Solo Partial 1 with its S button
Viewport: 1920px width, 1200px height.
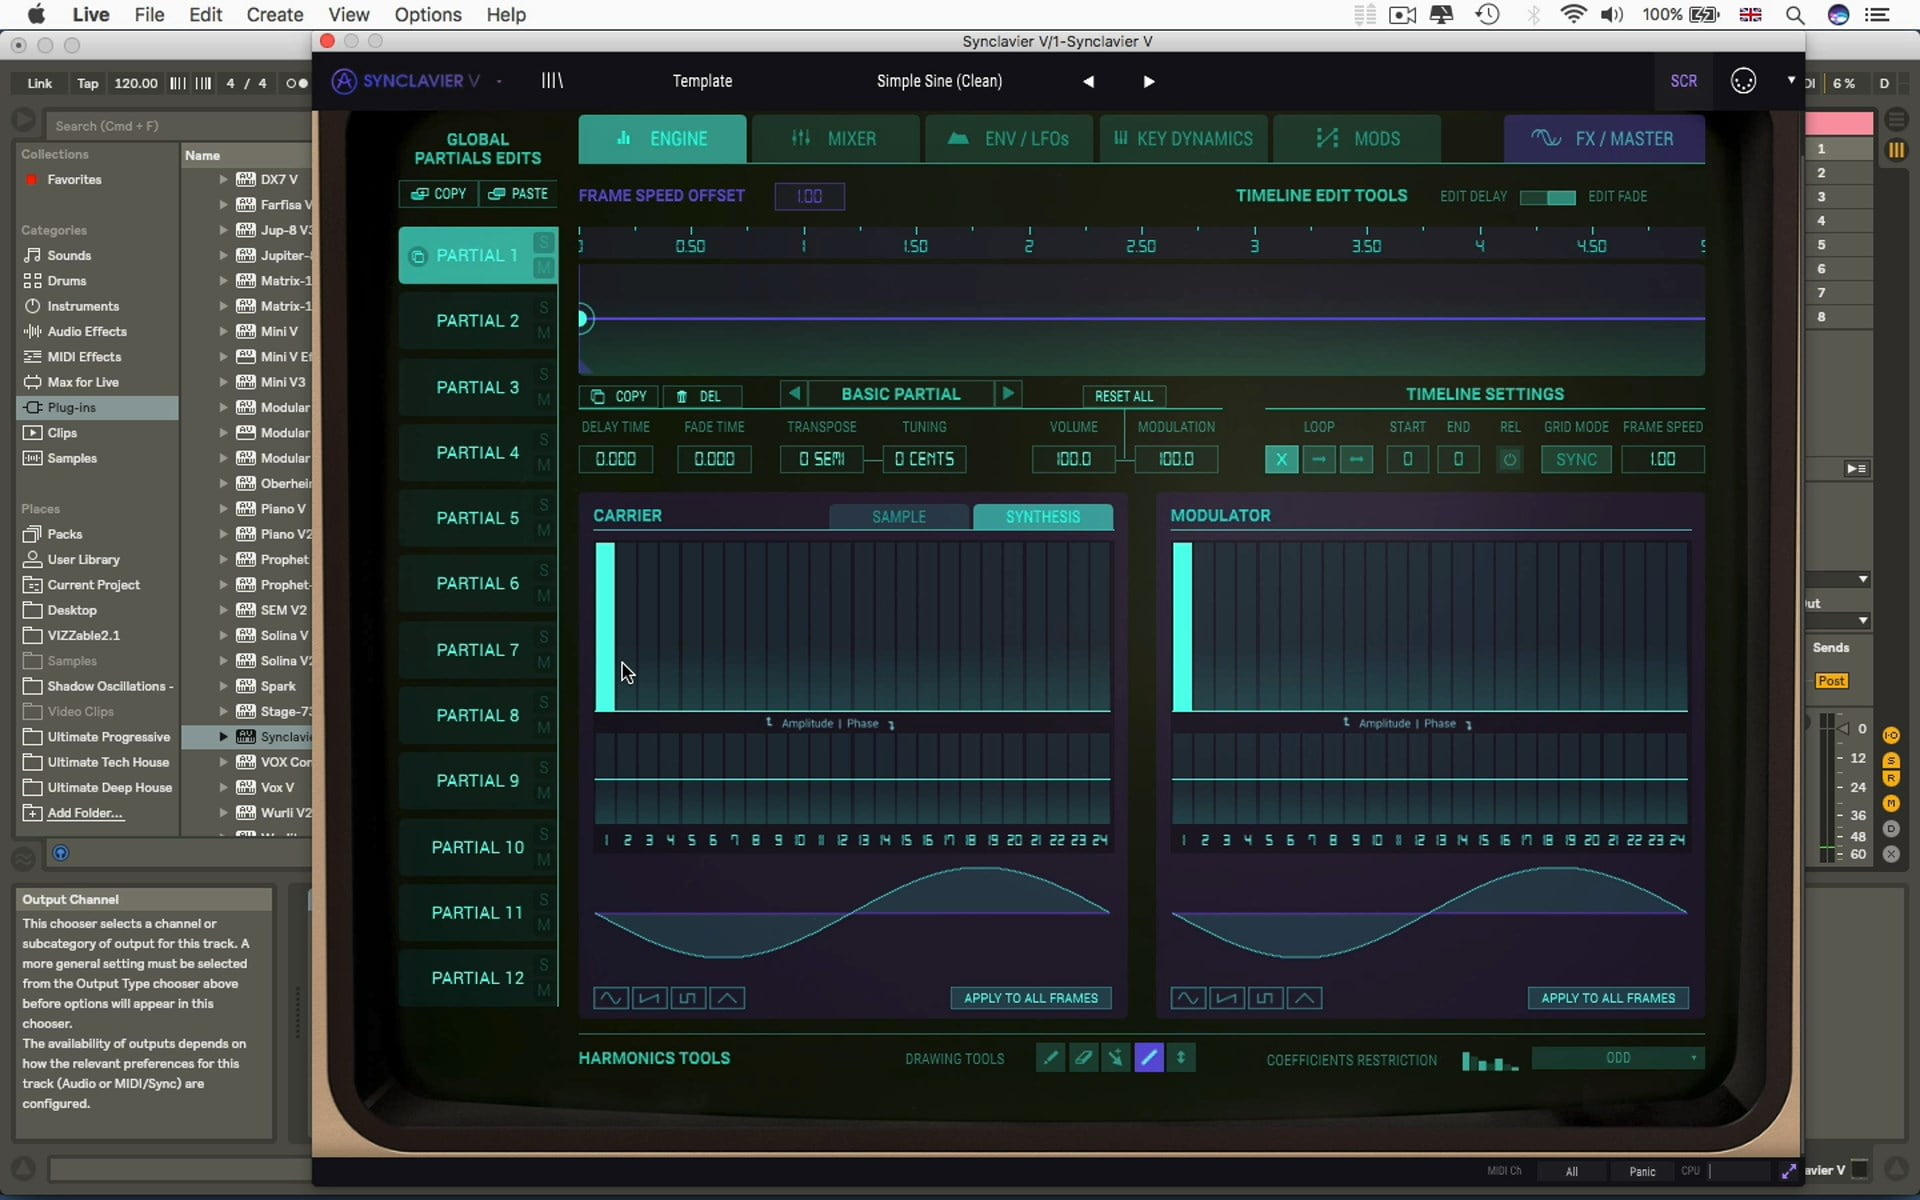point(543,242)
